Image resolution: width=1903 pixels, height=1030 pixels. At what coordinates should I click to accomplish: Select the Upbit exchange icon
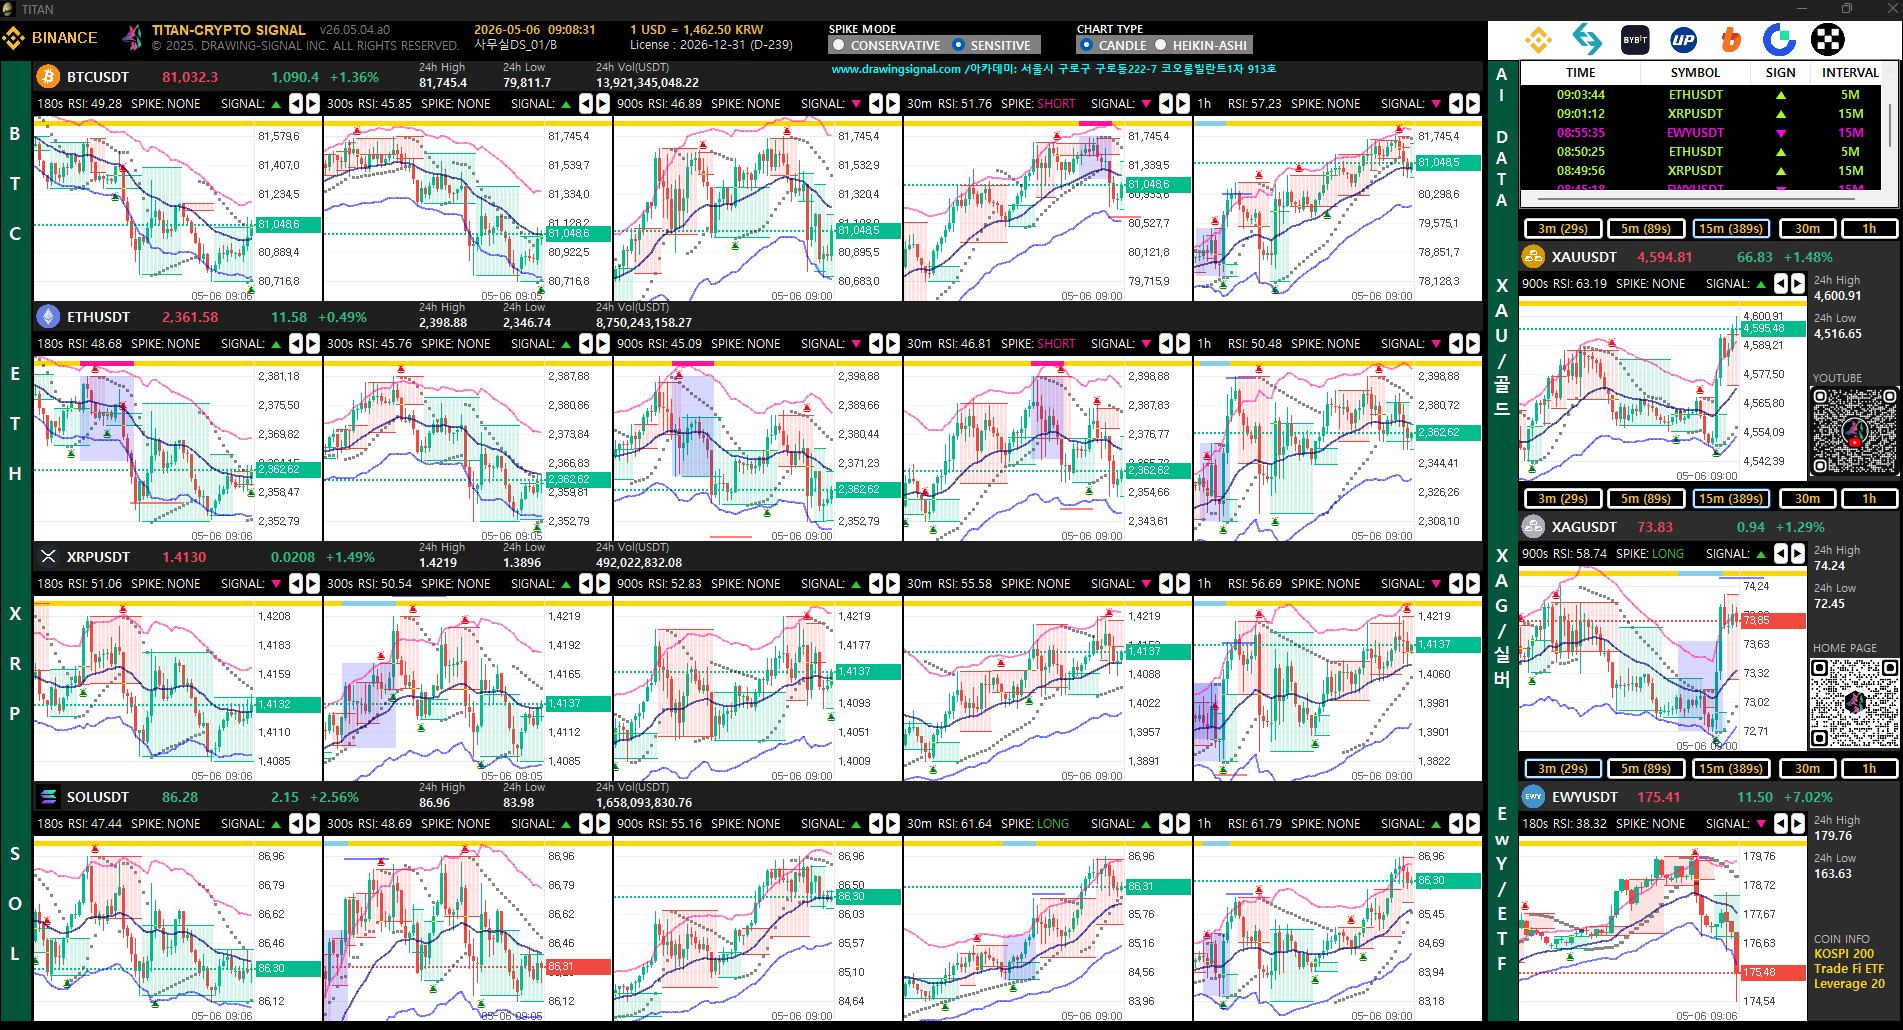(1683, 40)
